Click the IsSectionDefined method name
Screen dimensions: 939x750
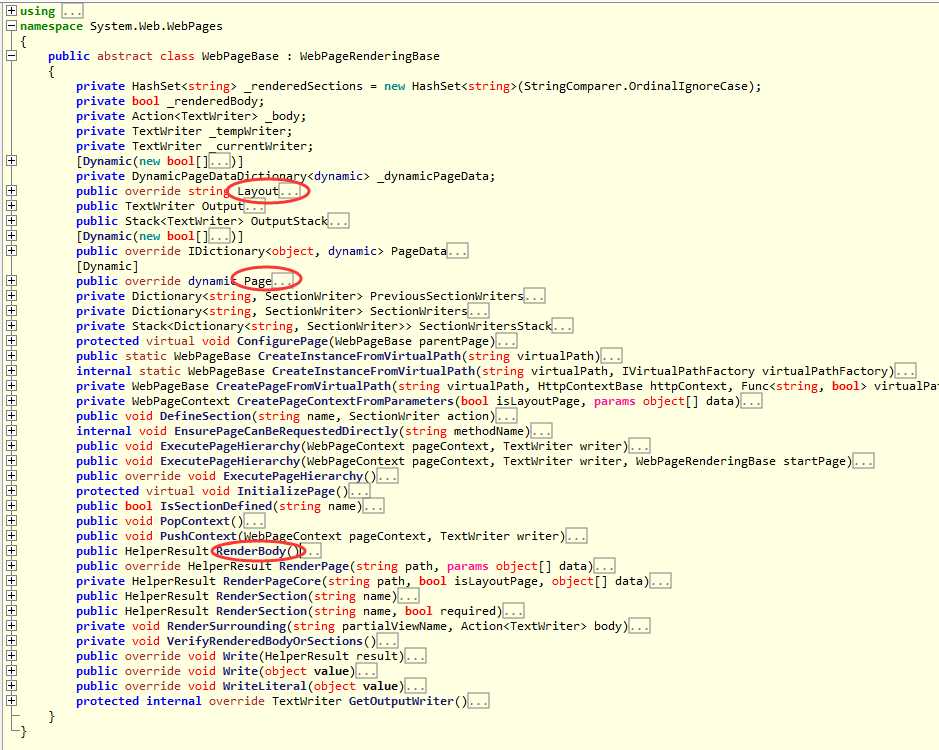[216, 506]
